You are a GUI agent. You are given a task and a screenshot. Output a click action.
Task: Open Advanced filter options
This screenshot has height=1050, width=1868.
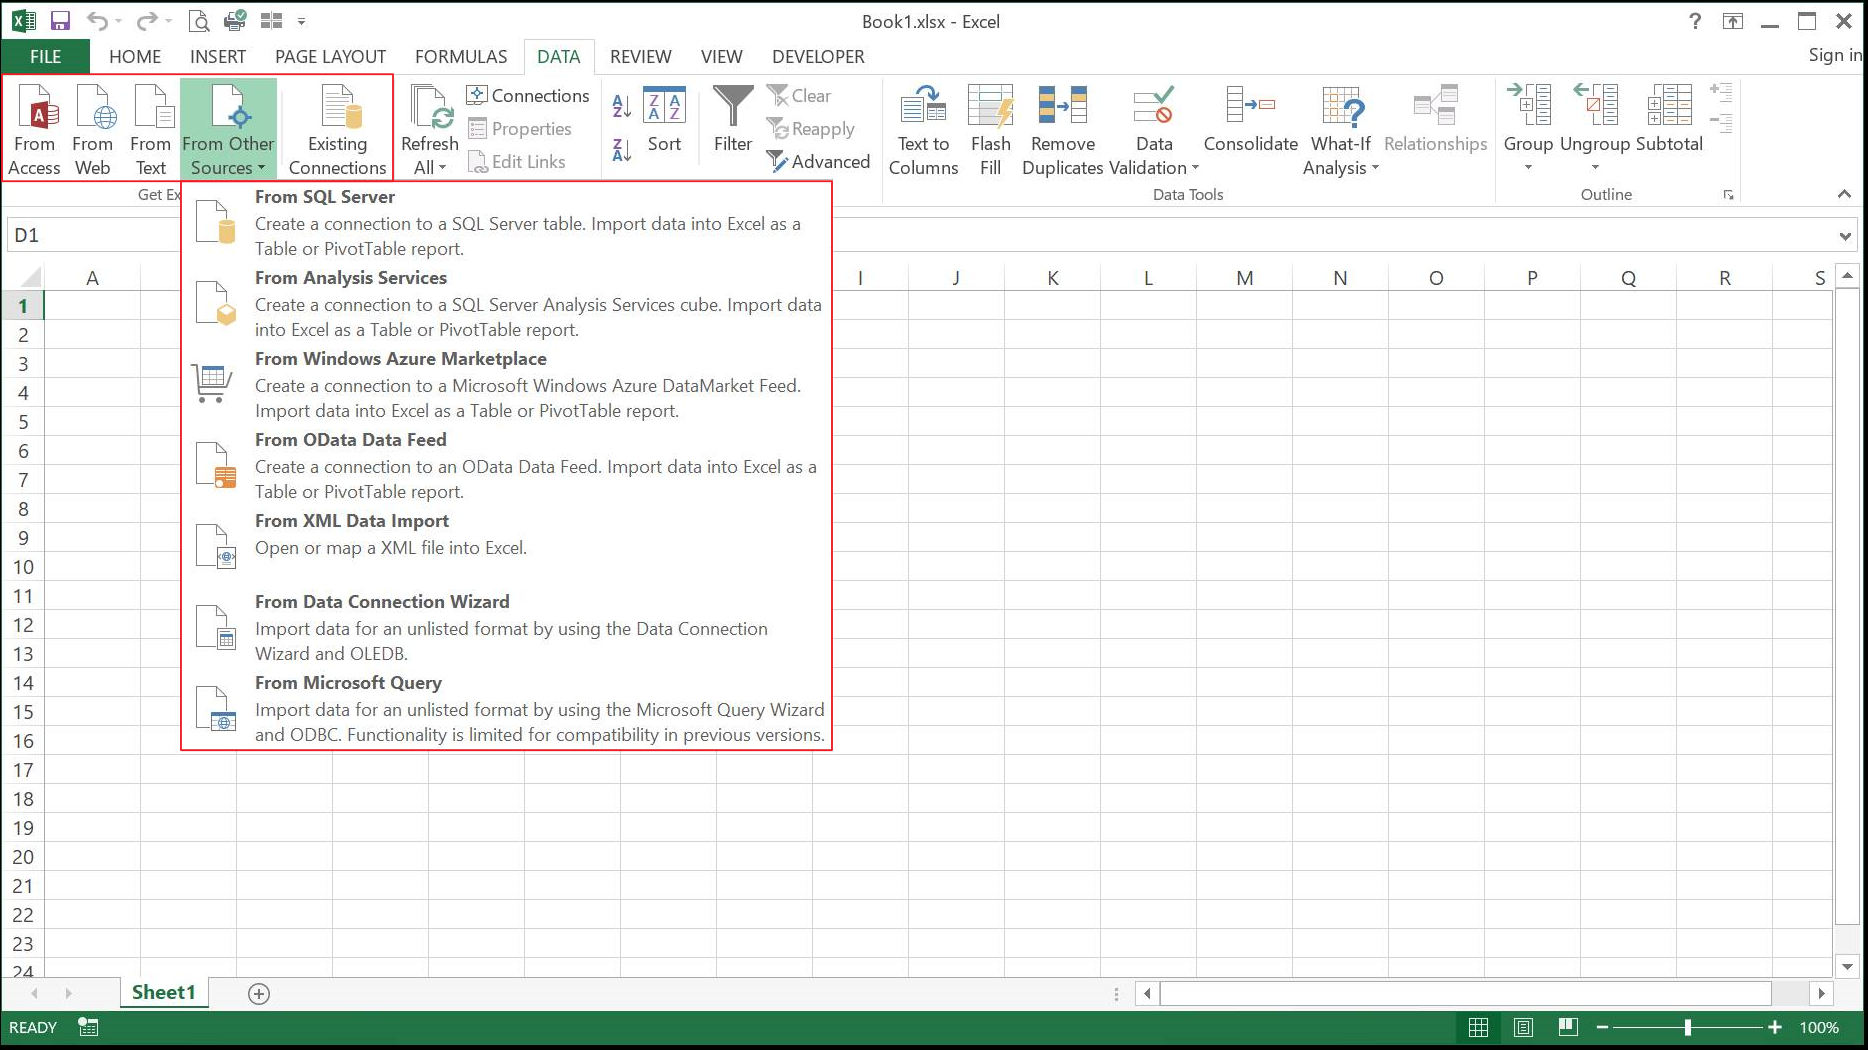pyautogui.click(x=818, y=161)
